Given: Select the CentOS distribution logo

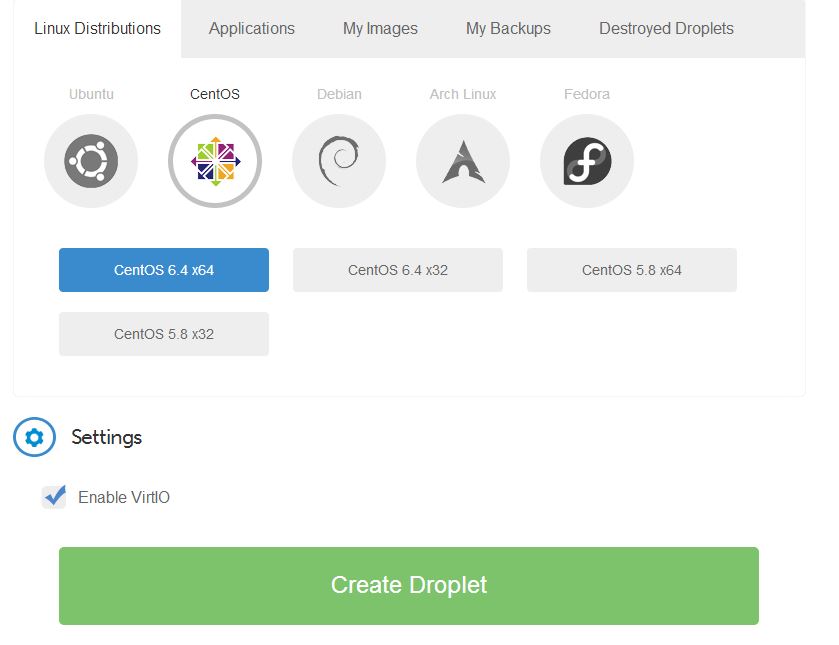Looking at the screenshot, I should 215,161.
